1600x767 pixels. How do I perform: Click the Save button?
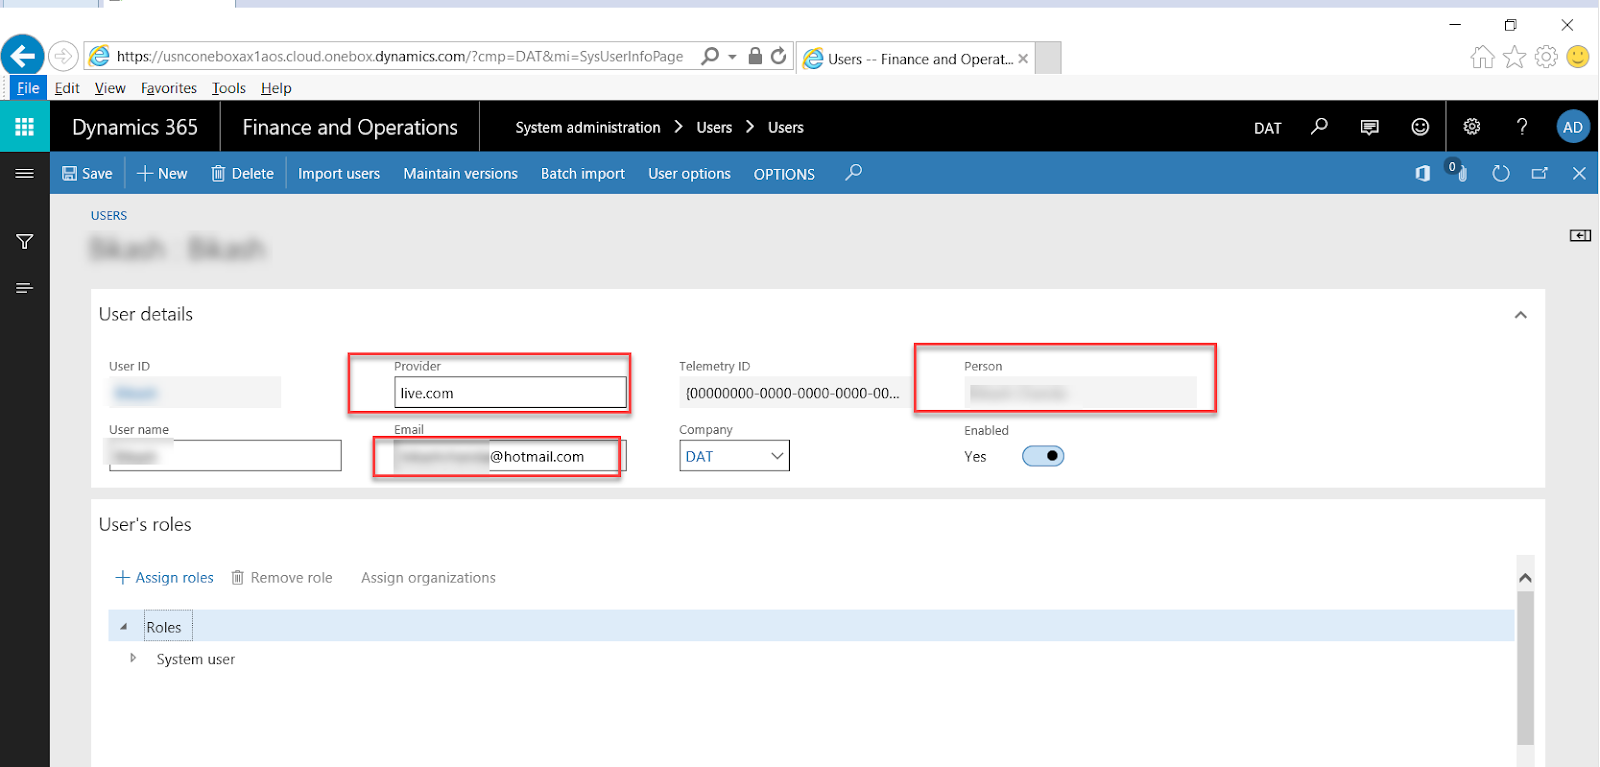[87, 174]
